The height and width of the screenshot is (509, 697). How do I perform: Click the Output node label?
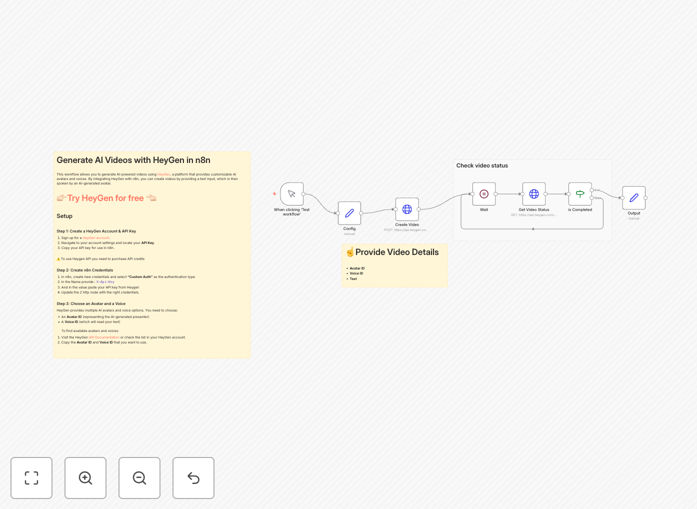click(x=634, y=213)
